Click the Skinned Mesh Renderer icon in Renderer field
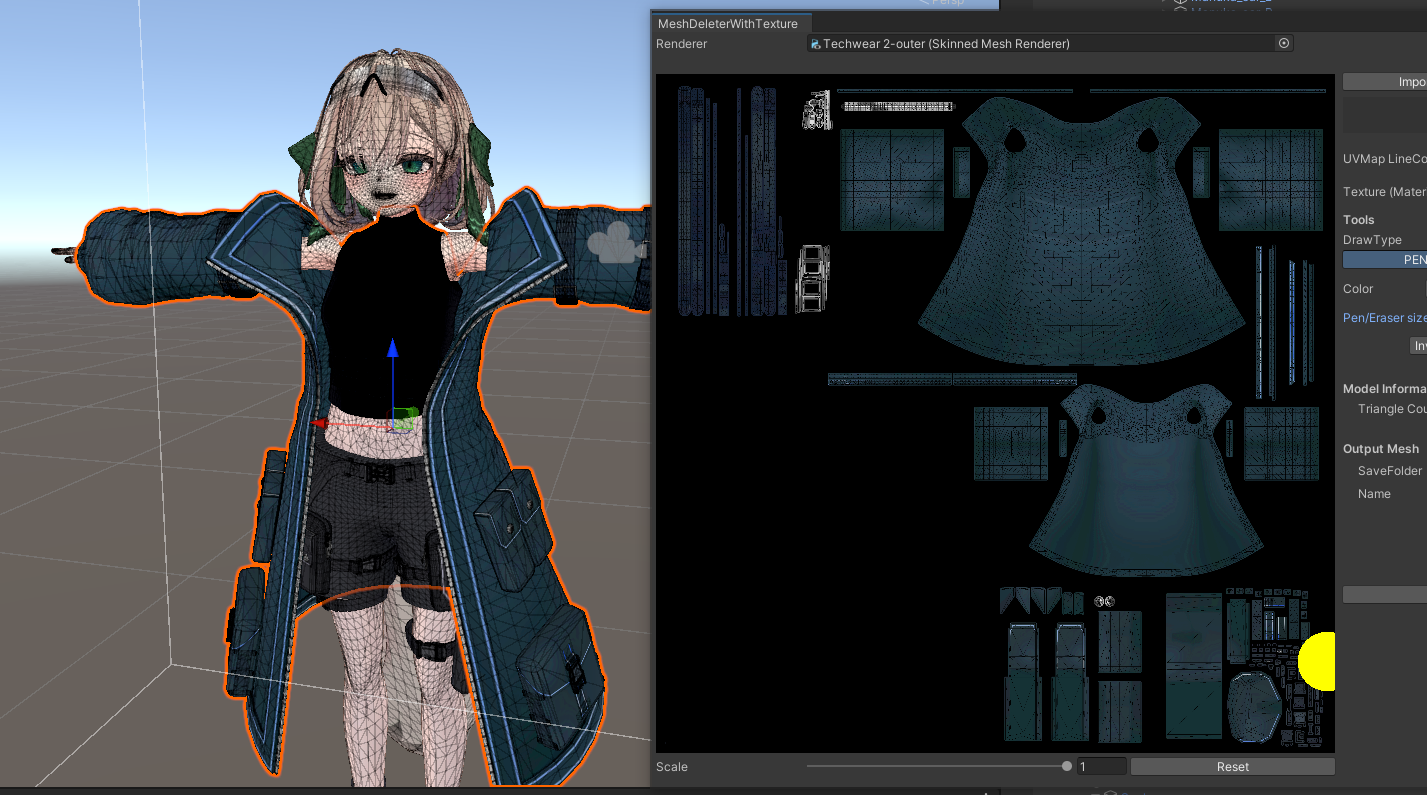Viewport: 1427px width, 795px height. point(815,44)
